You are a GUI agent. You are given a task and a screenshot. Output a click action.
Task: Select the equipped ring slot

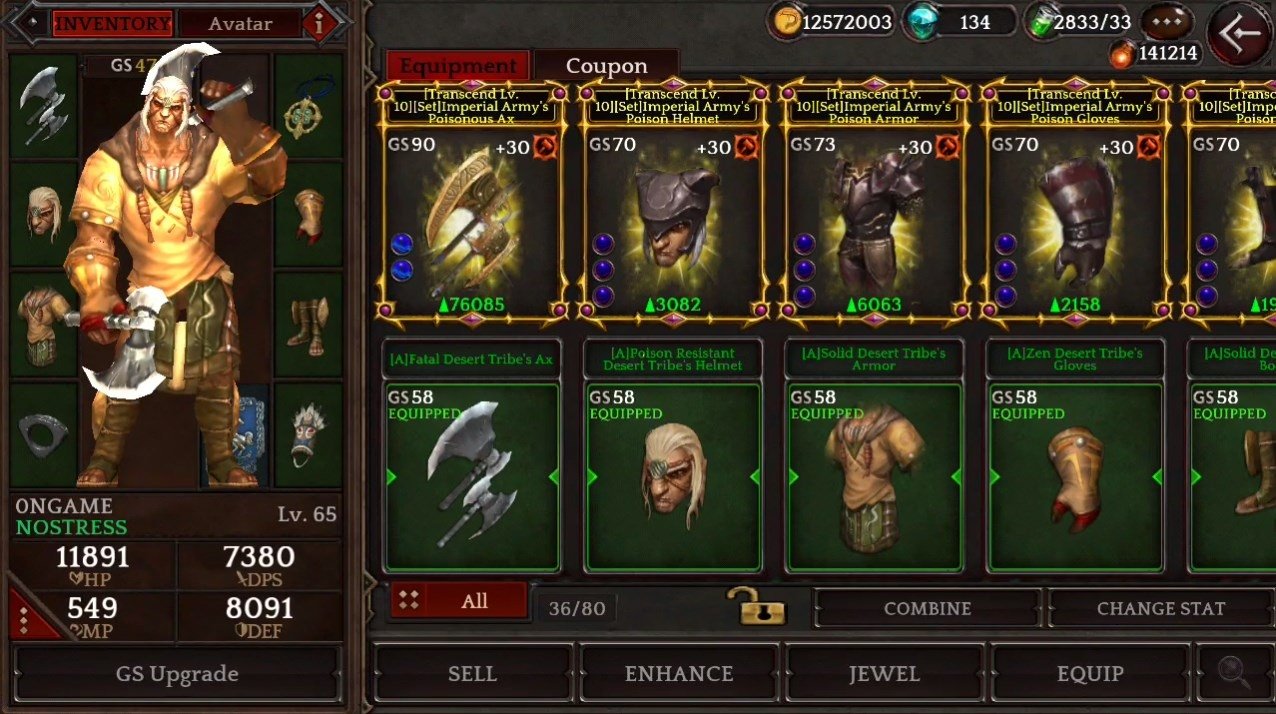tap(44, 436)
